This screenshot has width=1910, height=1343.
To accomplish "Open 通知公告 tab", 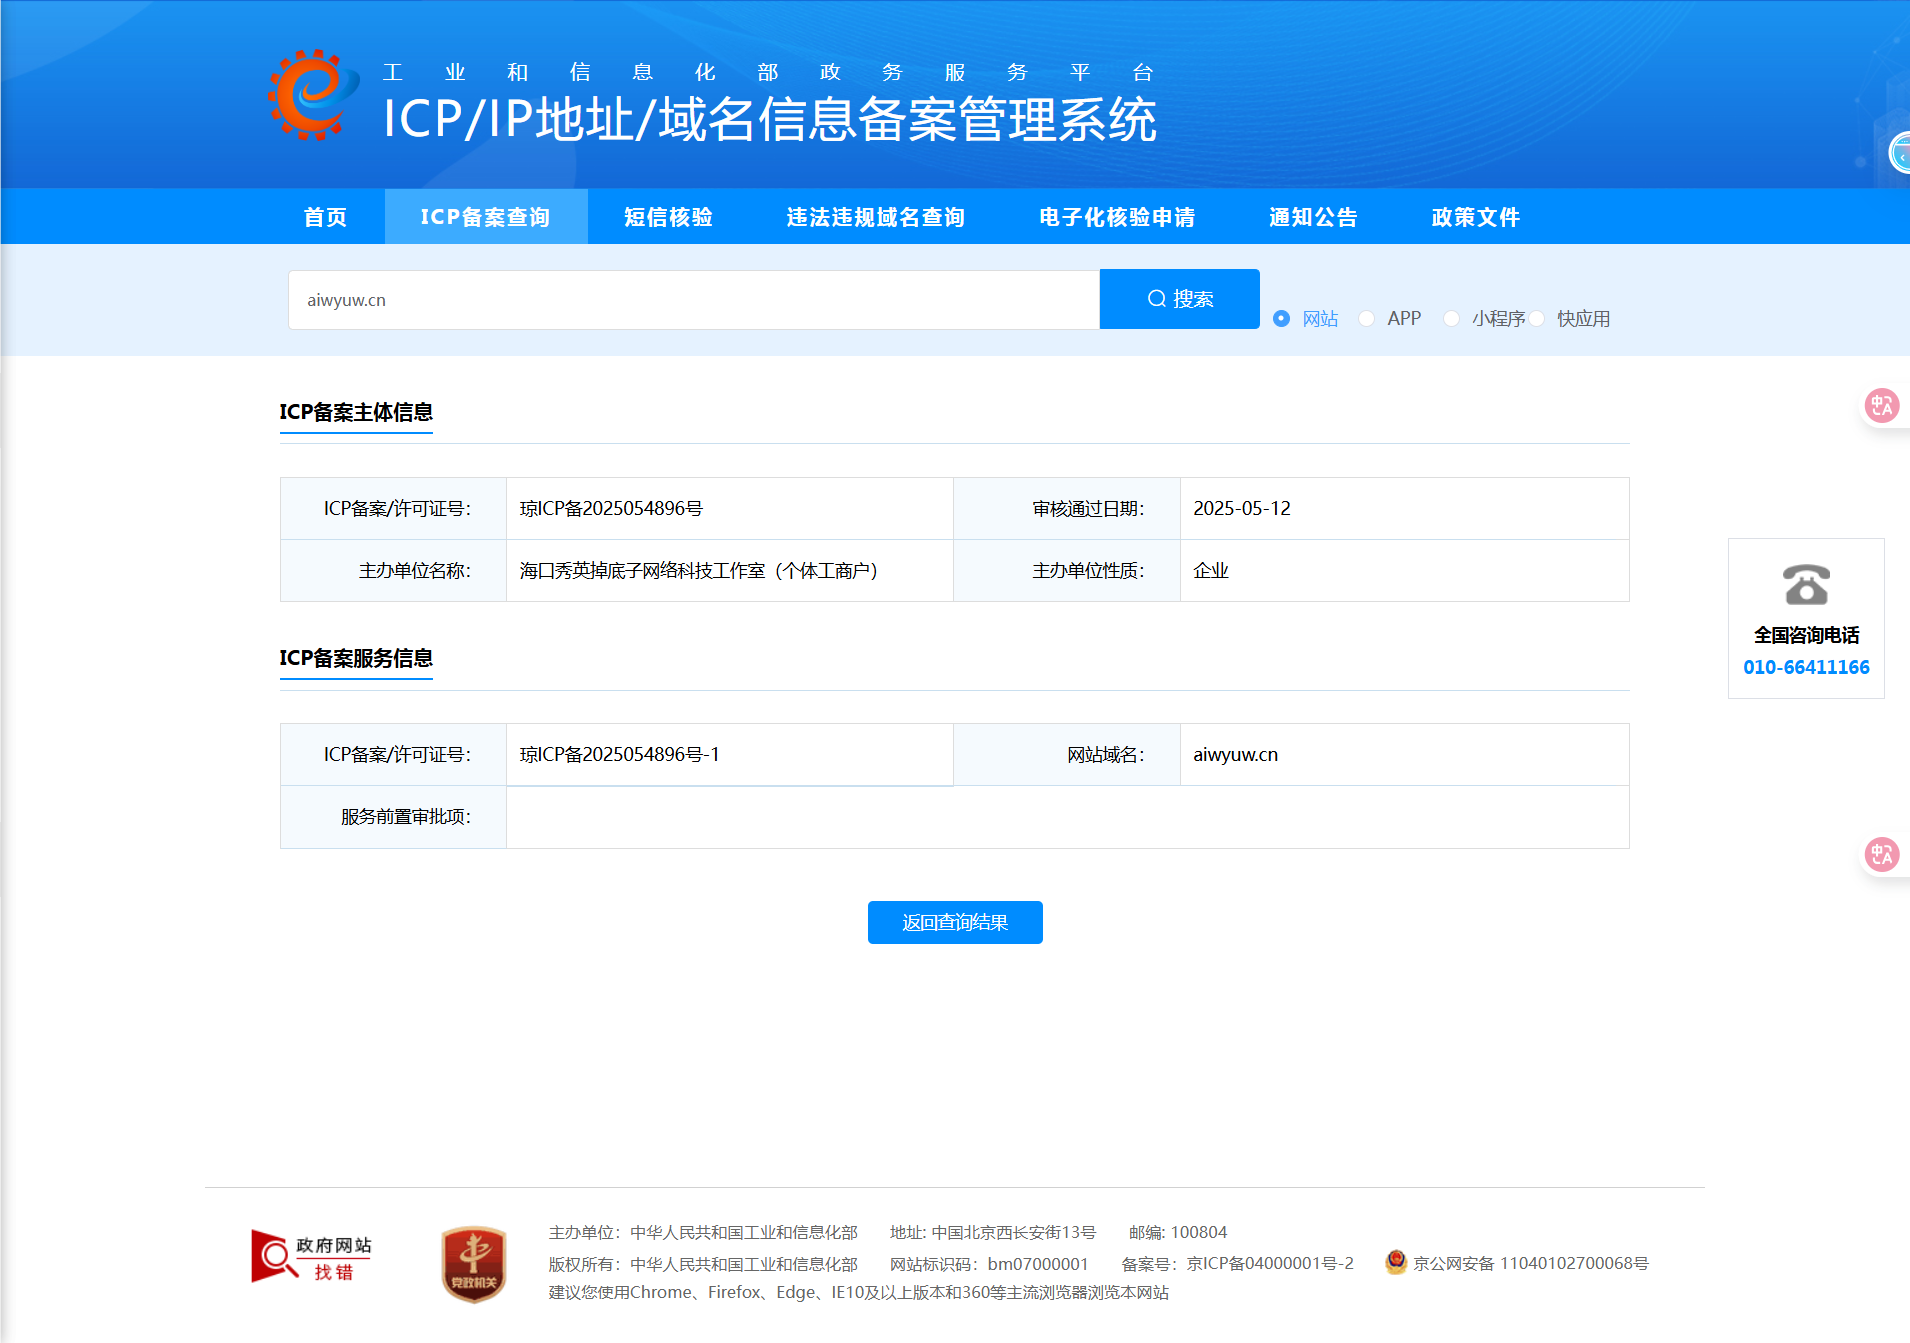I will pos(1313,217).
